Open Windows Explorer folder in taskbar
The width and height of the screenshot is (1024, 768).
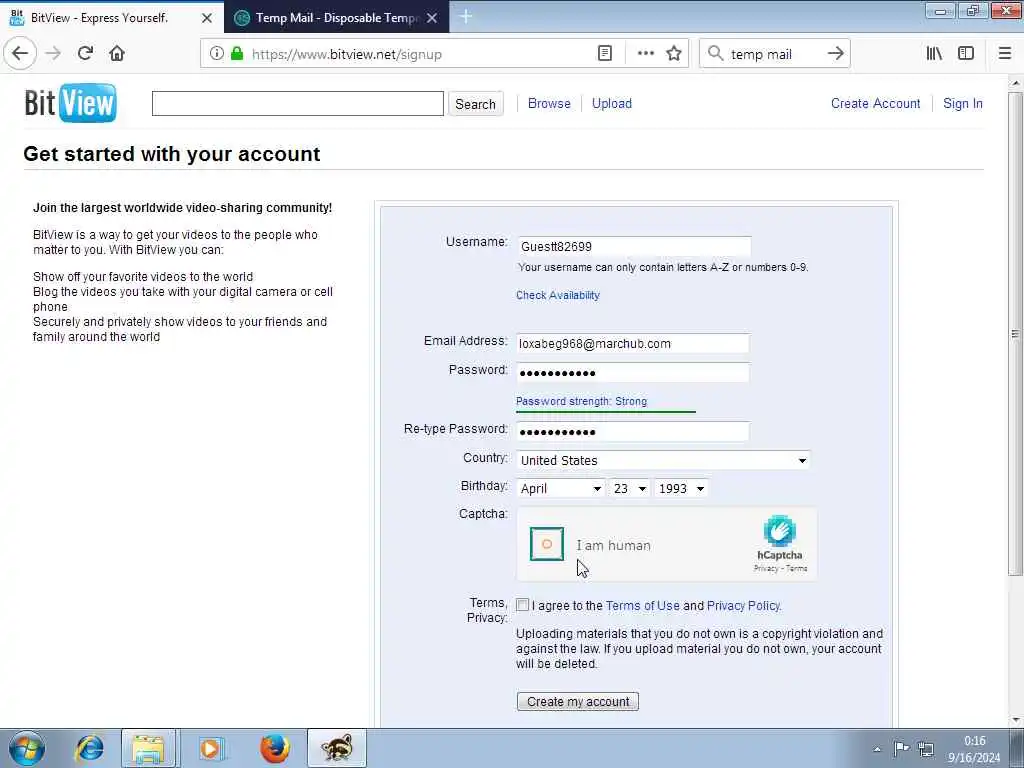coord(149,748)
